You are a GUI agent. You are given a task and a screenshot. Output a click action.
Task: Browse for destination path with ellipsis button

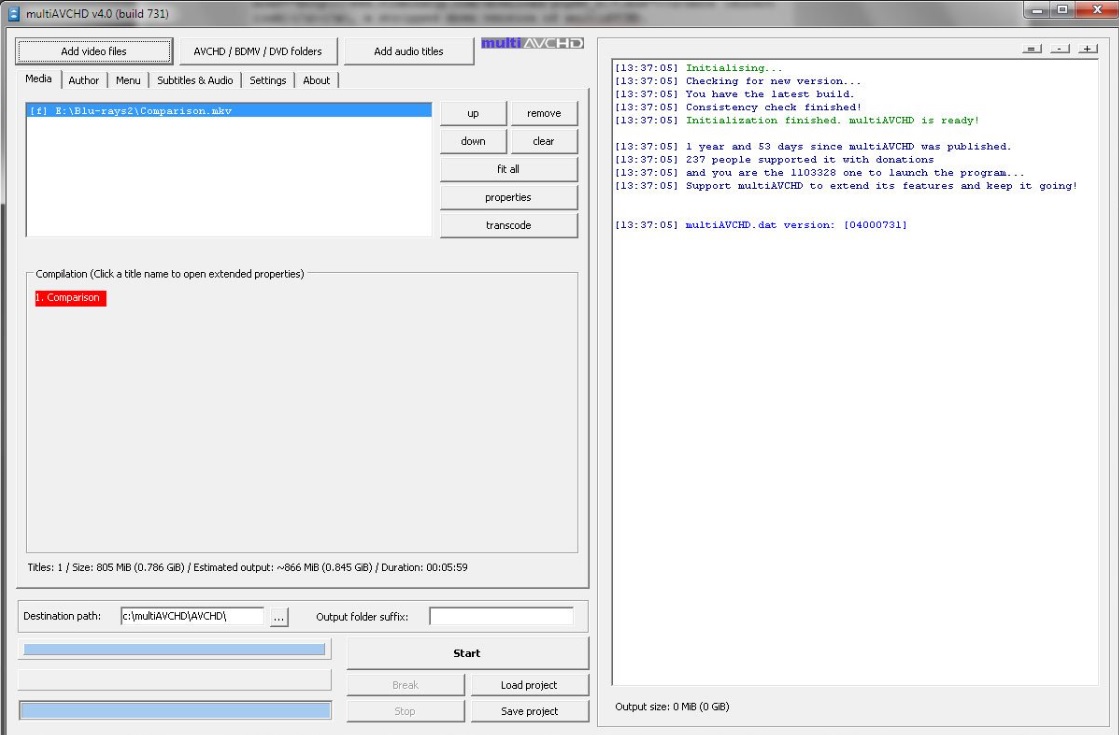[x=279, y=617]
